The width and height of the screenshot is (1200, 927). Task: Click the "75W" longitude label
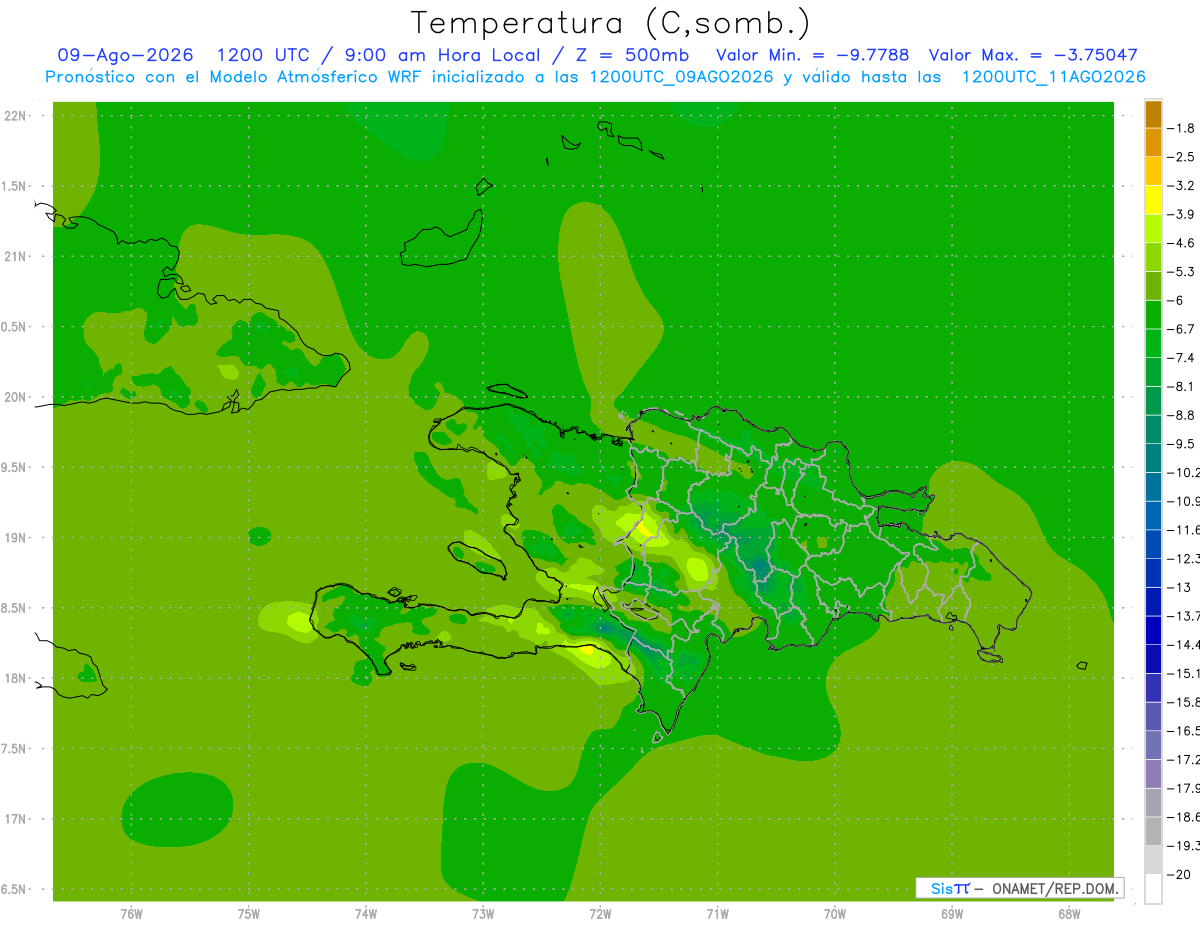point(248,914)
